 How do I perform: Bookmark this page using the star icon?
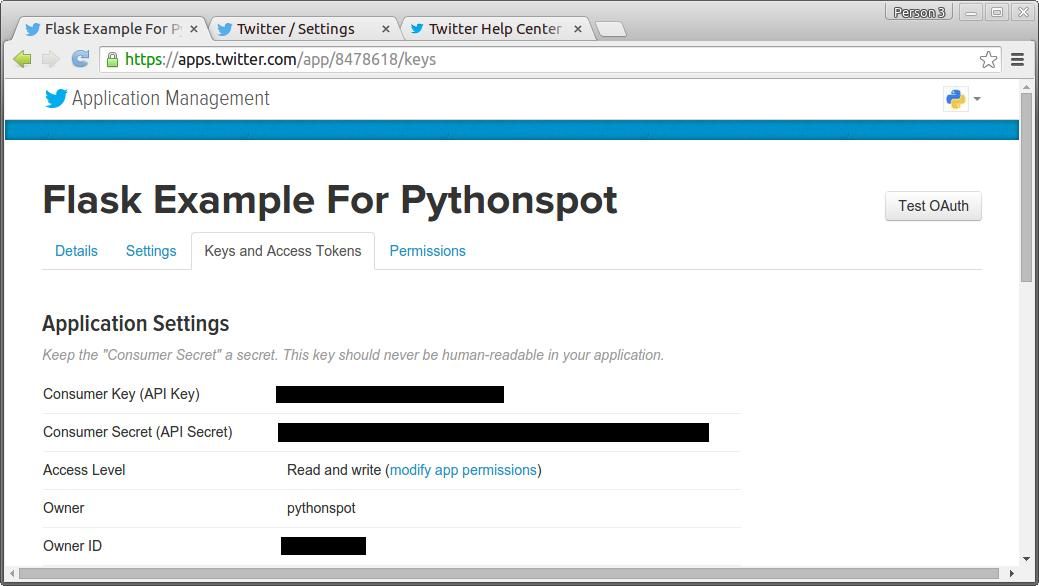[x=988, y=60]
